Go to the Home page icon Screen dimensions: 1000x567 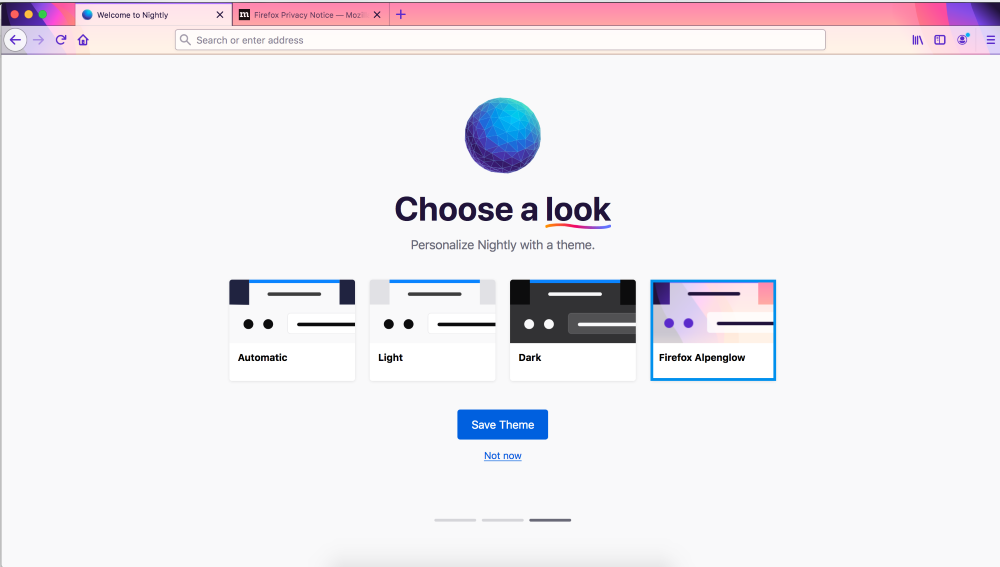pyautogui.click(x=83, y=40)
